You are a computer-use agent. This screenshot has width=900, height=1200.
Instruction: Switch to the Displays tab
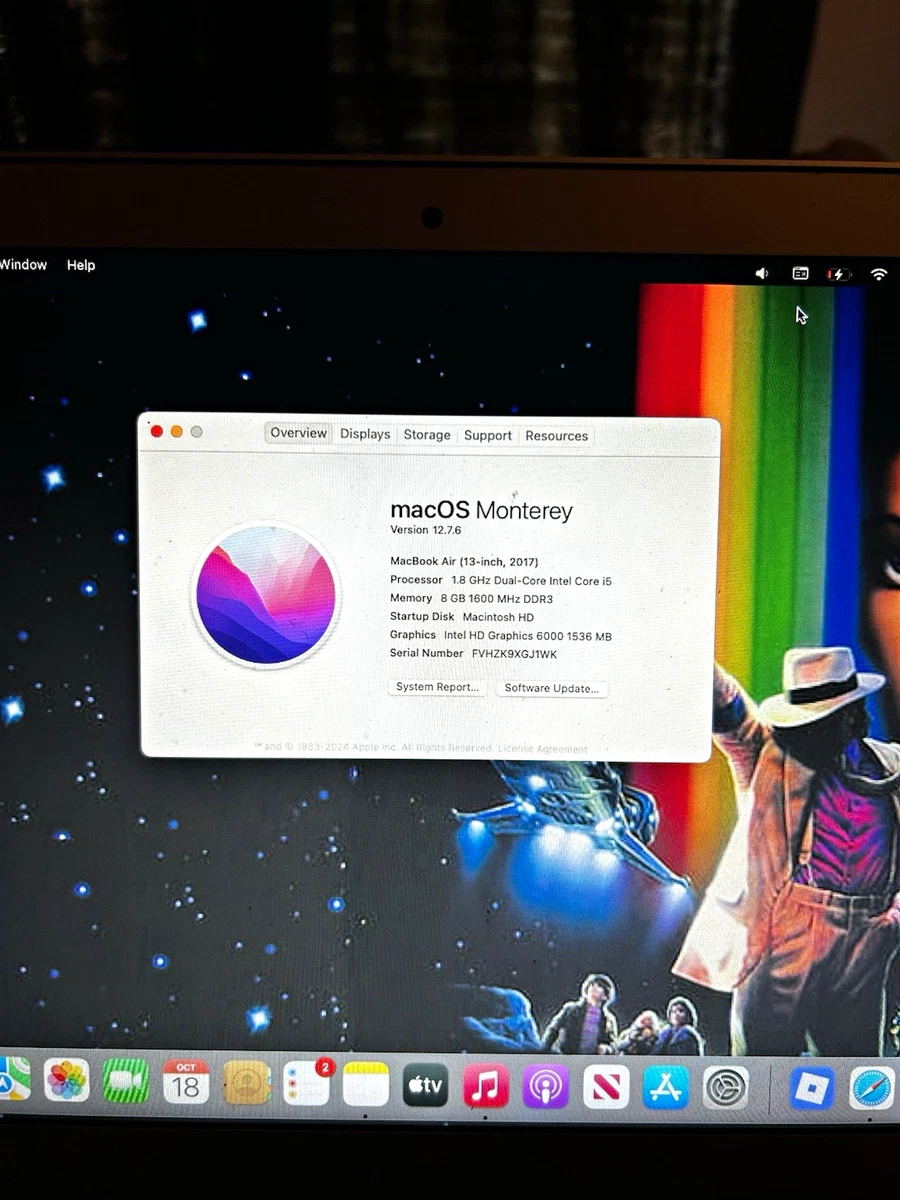point(365,434)
